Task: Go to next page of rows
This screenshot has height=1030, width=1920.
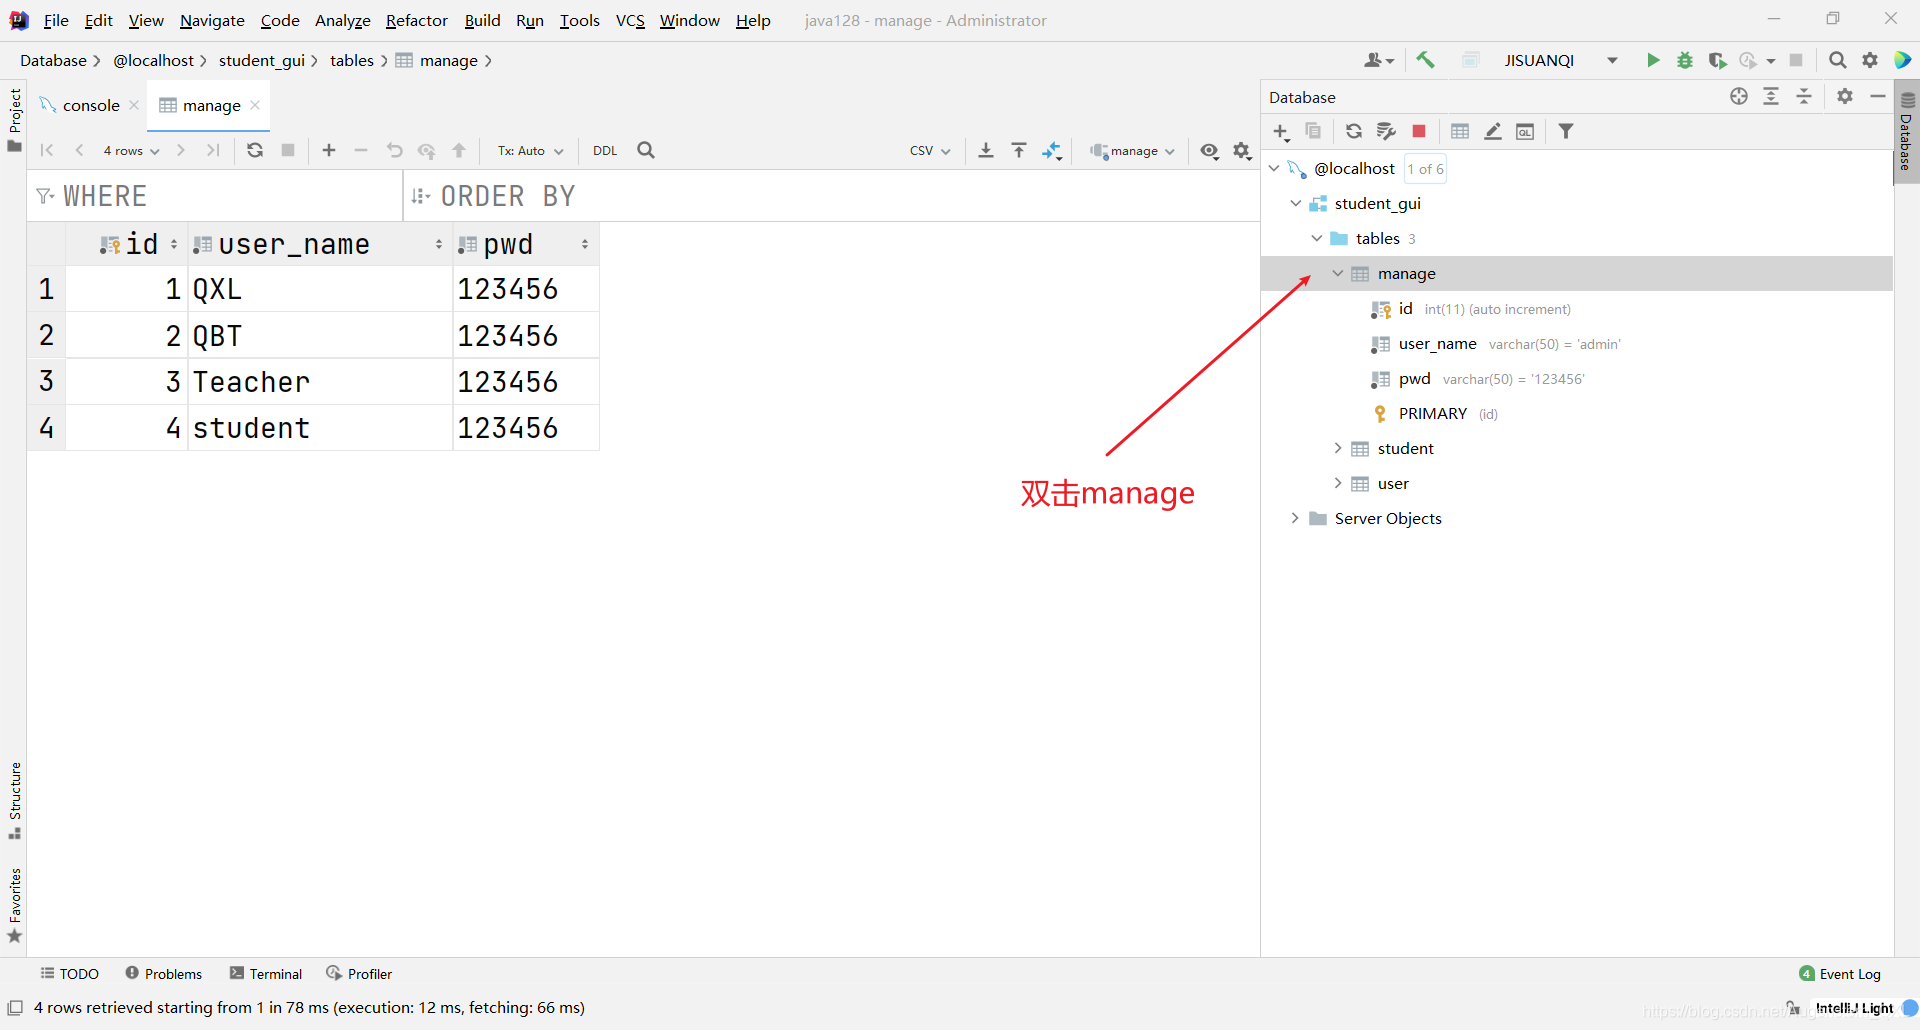Action: coord(181,150)
